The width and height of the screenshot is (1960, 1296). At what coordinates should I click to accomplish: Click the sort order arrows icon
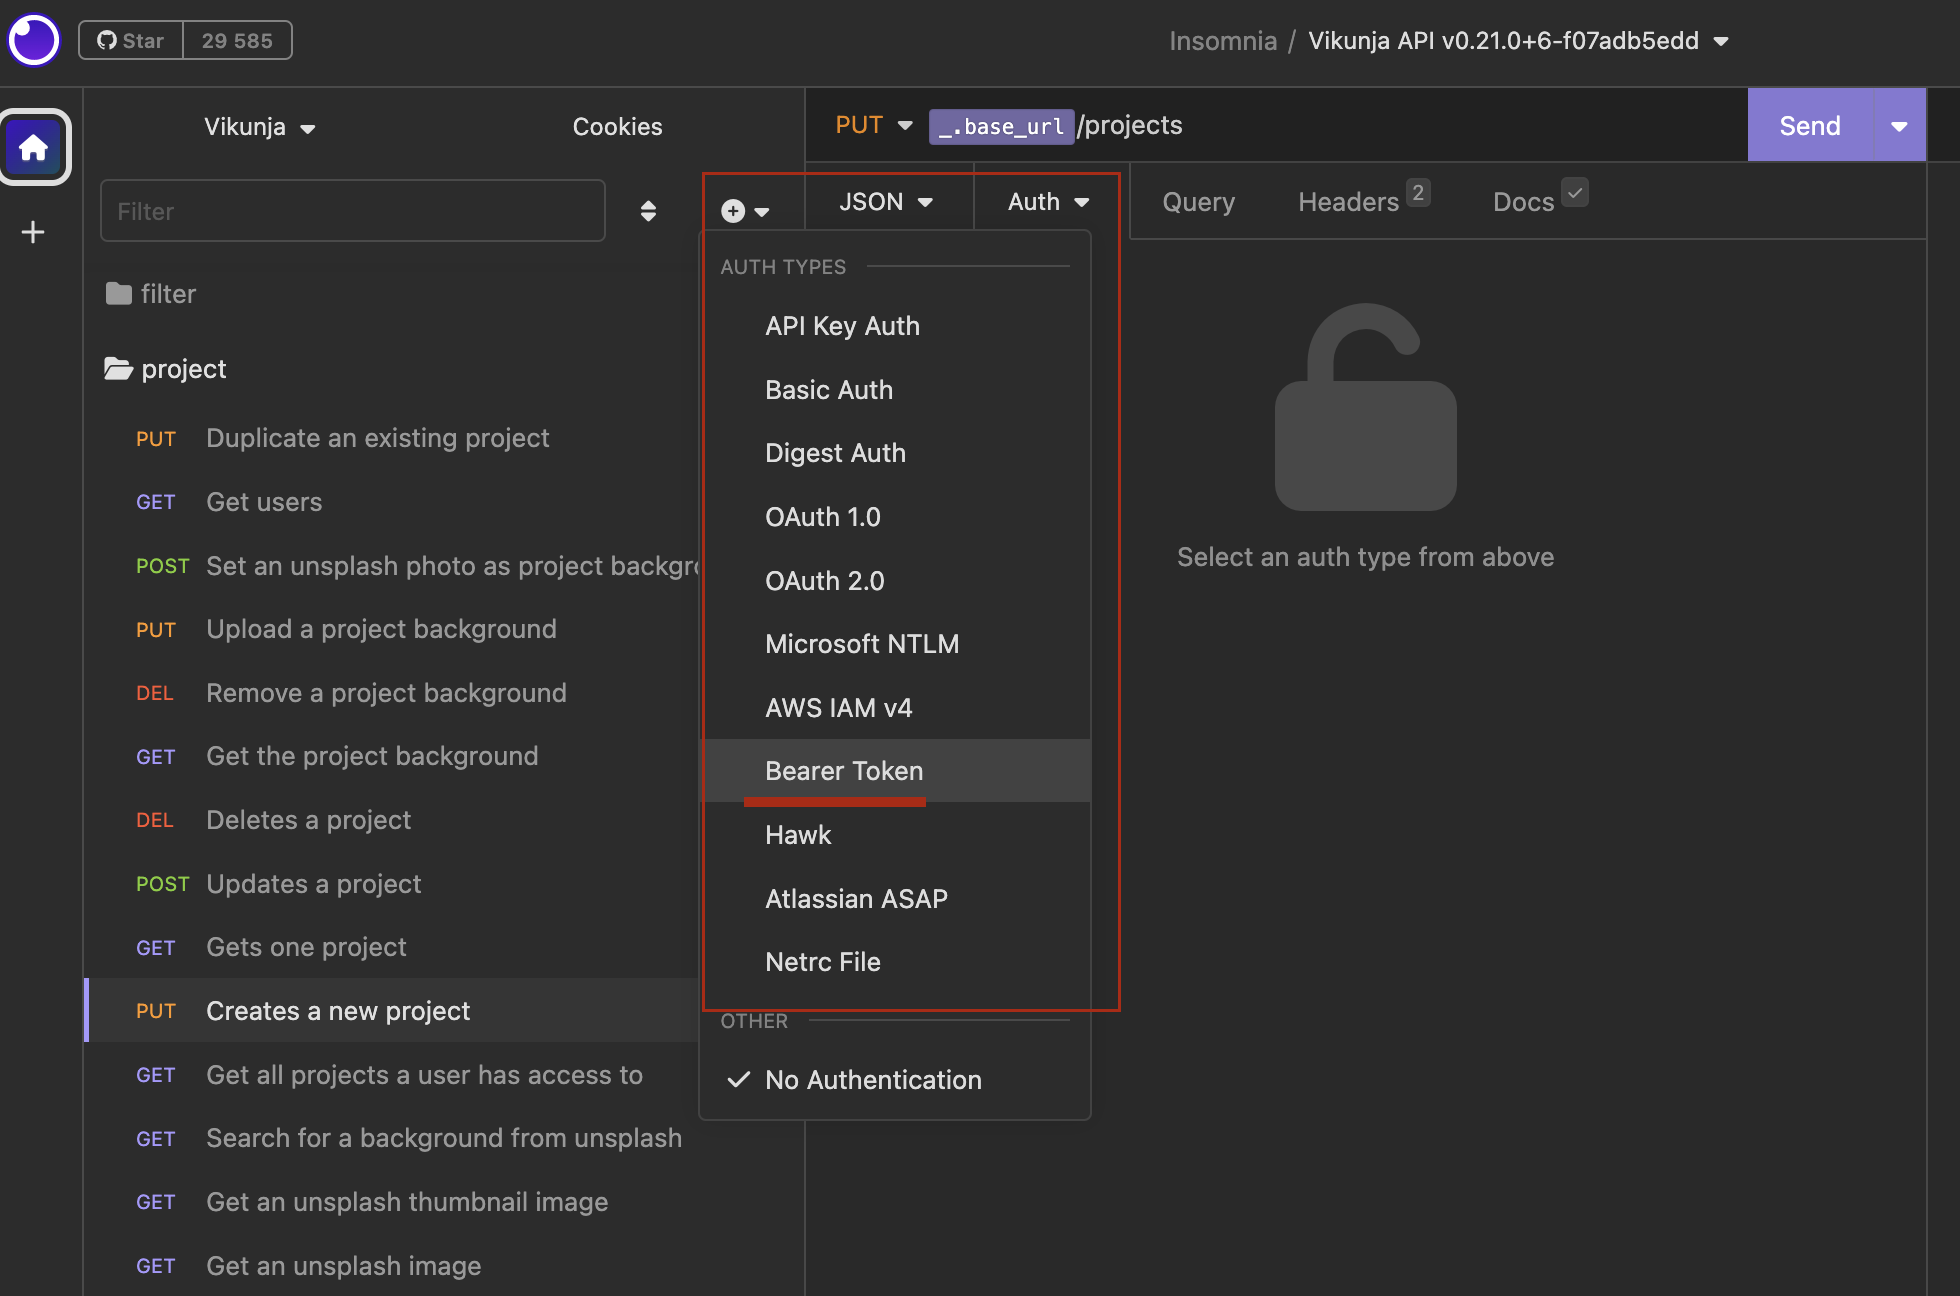pyautogui.click(x=648, y=211)
